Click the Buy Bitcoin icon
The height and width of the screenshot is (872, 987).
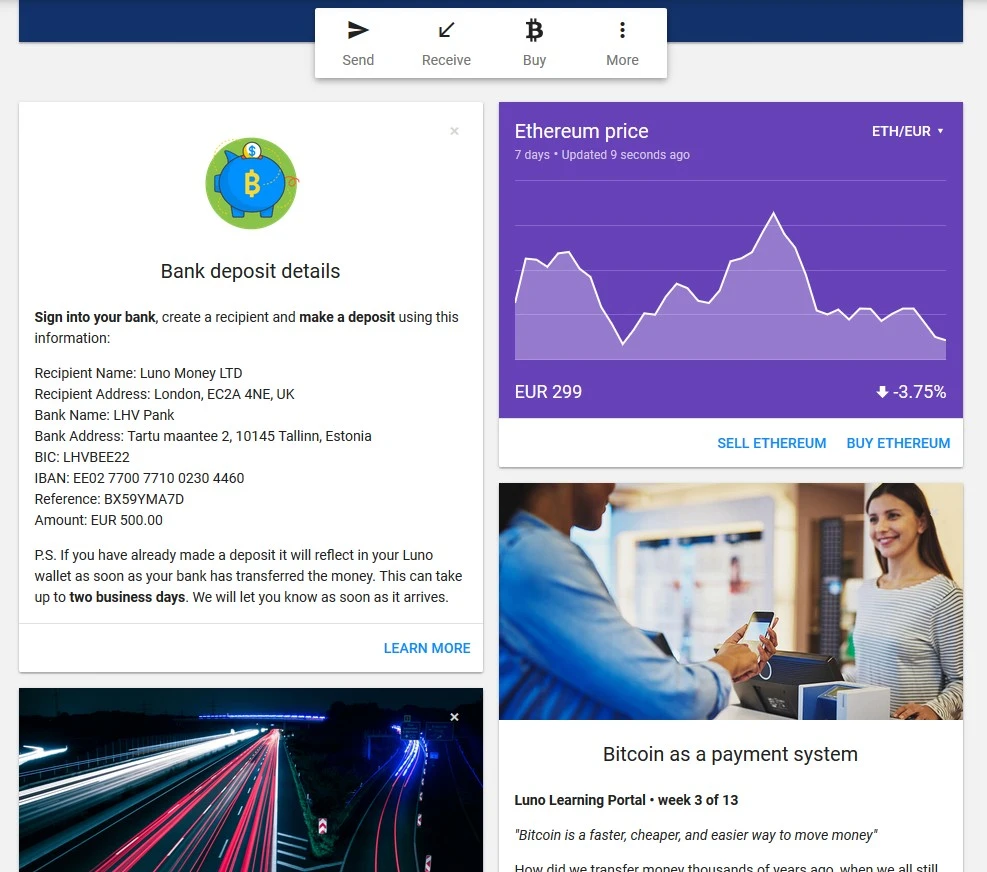[534, 30]
